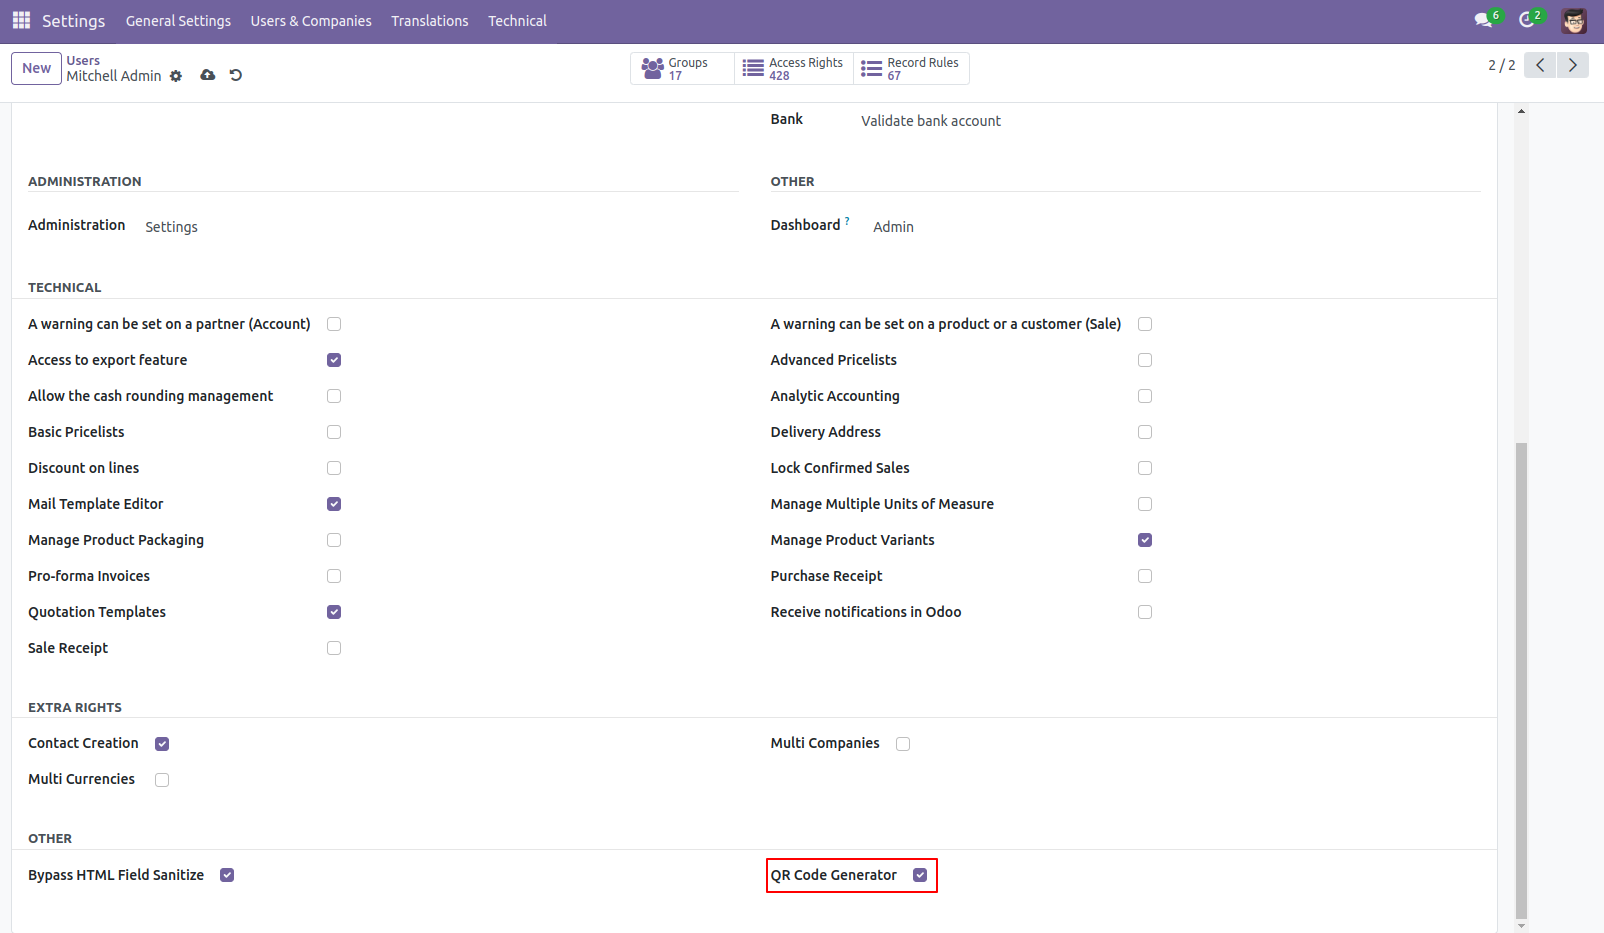Open the activities clock icon
The width and height of the screenshot is (1604, 933).
point(1527,20)
